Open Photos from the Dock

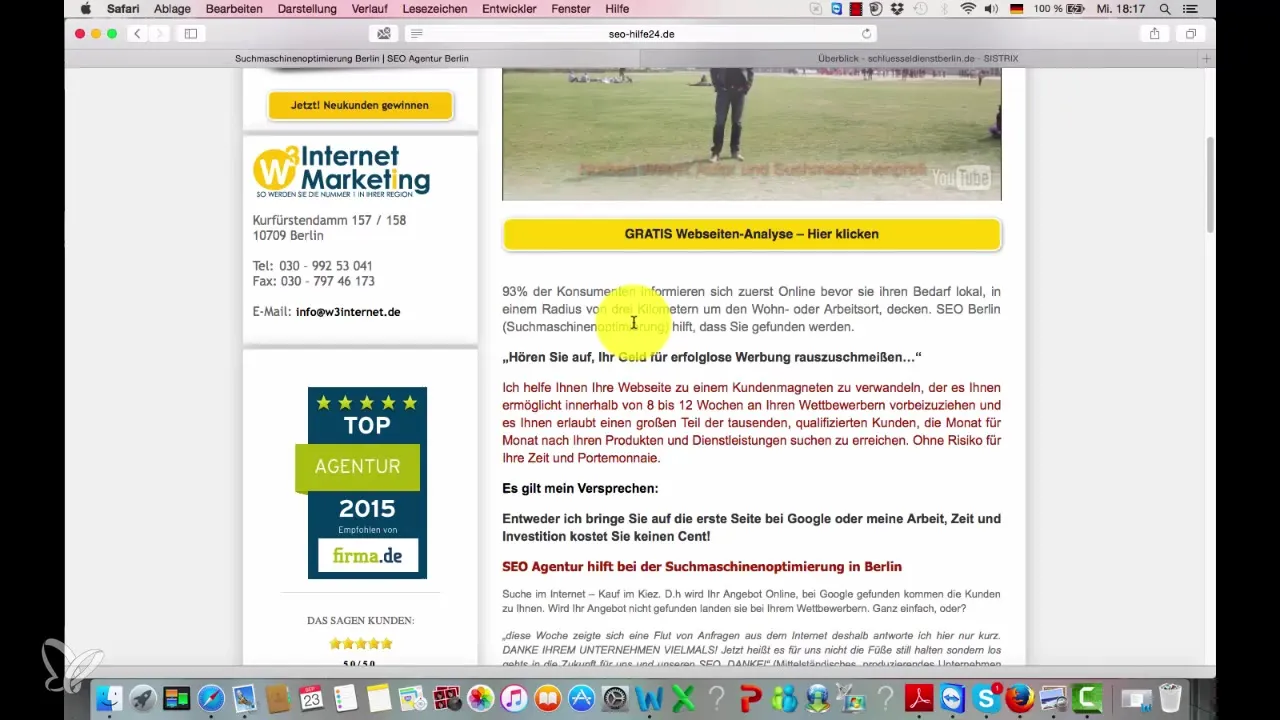pyautogui.click(x=481, y=698)
